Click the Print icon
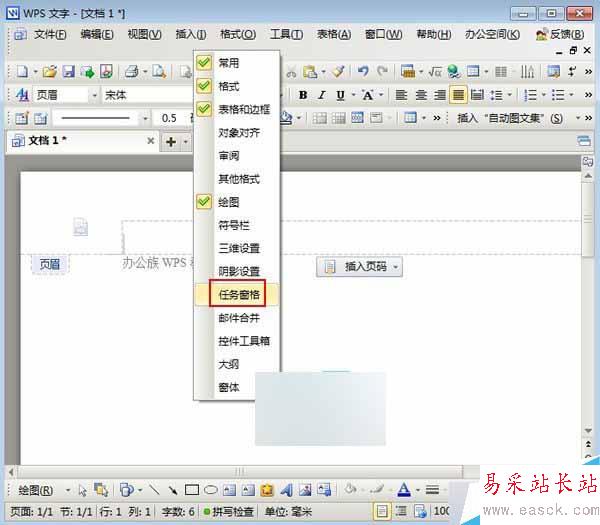The width and height of the screenshot is (600, 525). click(132, 71)
